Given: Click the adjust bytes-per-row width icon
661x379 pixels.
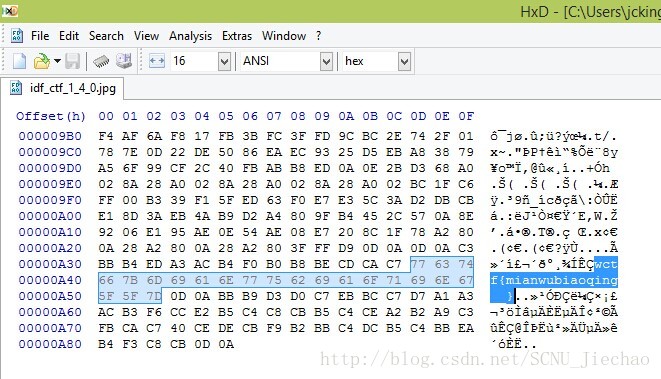Looking at the screenshot, I should 157,61.
